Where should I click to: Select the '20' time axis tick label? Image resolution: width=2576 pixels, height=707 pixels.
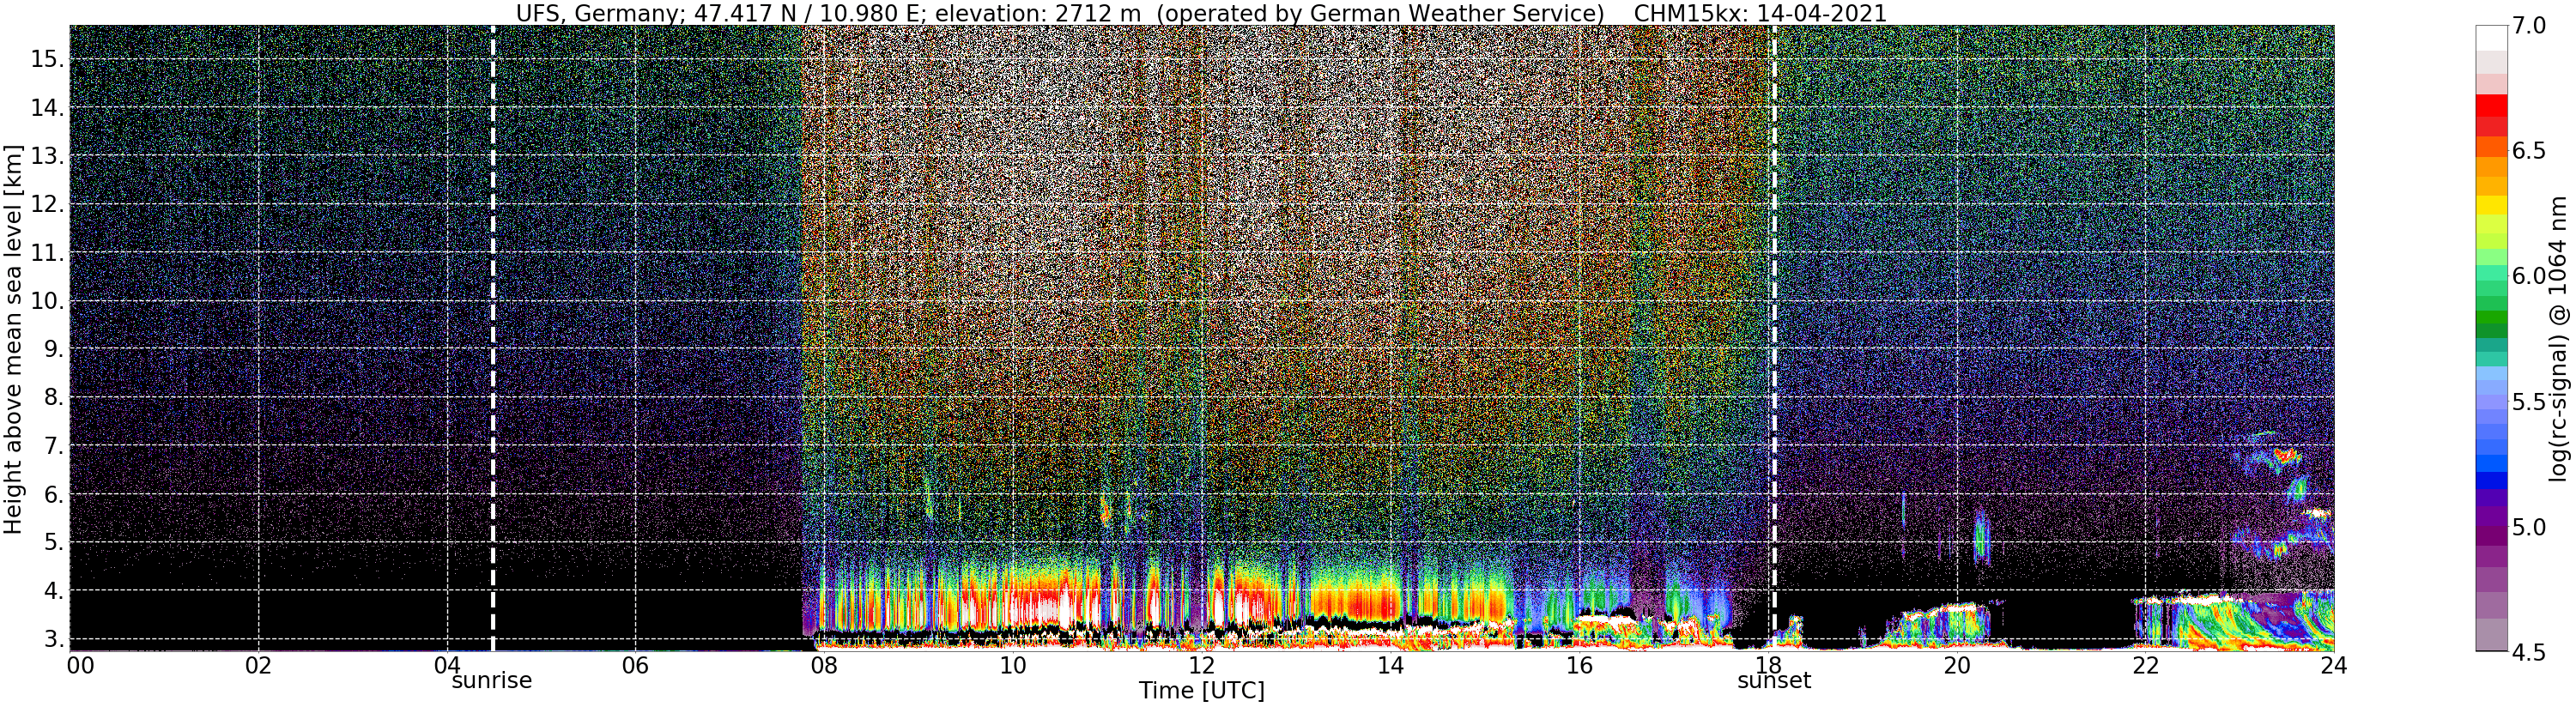click(1956, 666)
